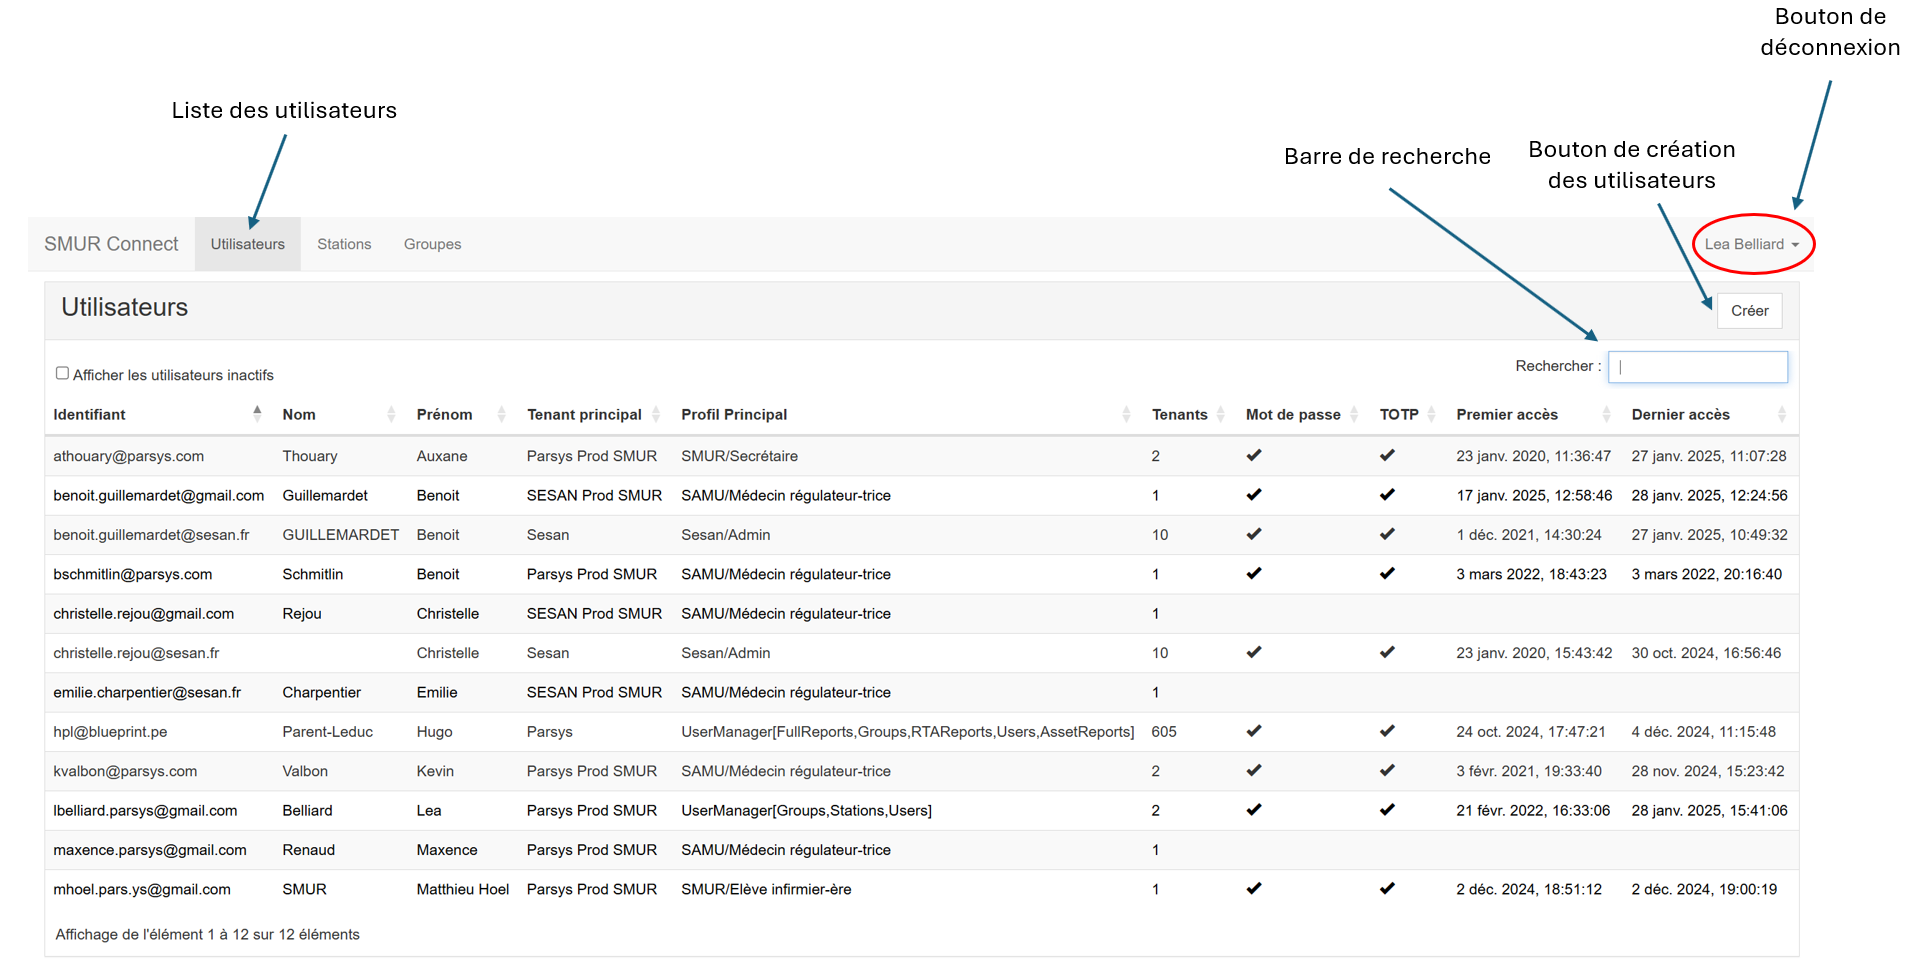The width and height of the screenshot is (1906, 968).
Task: Click the Affichage de l'élément count text
Action: pyautogui.click(x=208, y=935)
